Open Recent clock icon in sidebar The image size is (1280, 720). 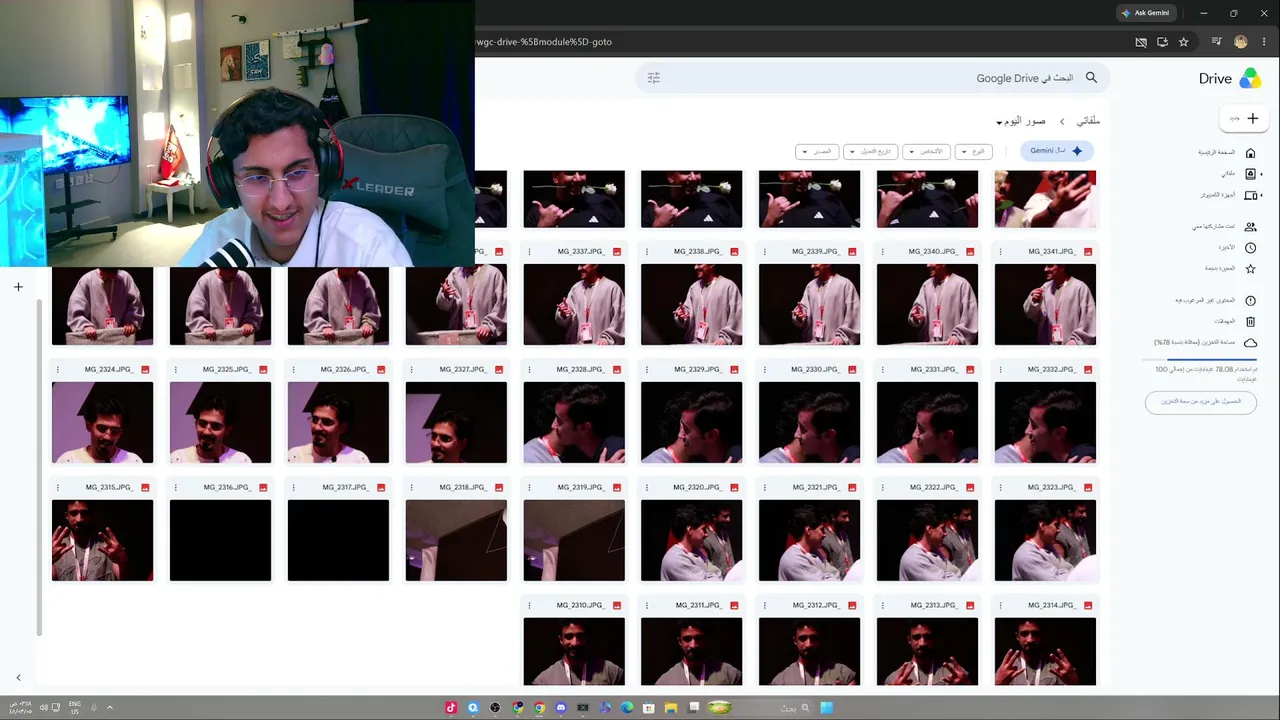[x=1250, y=248]
